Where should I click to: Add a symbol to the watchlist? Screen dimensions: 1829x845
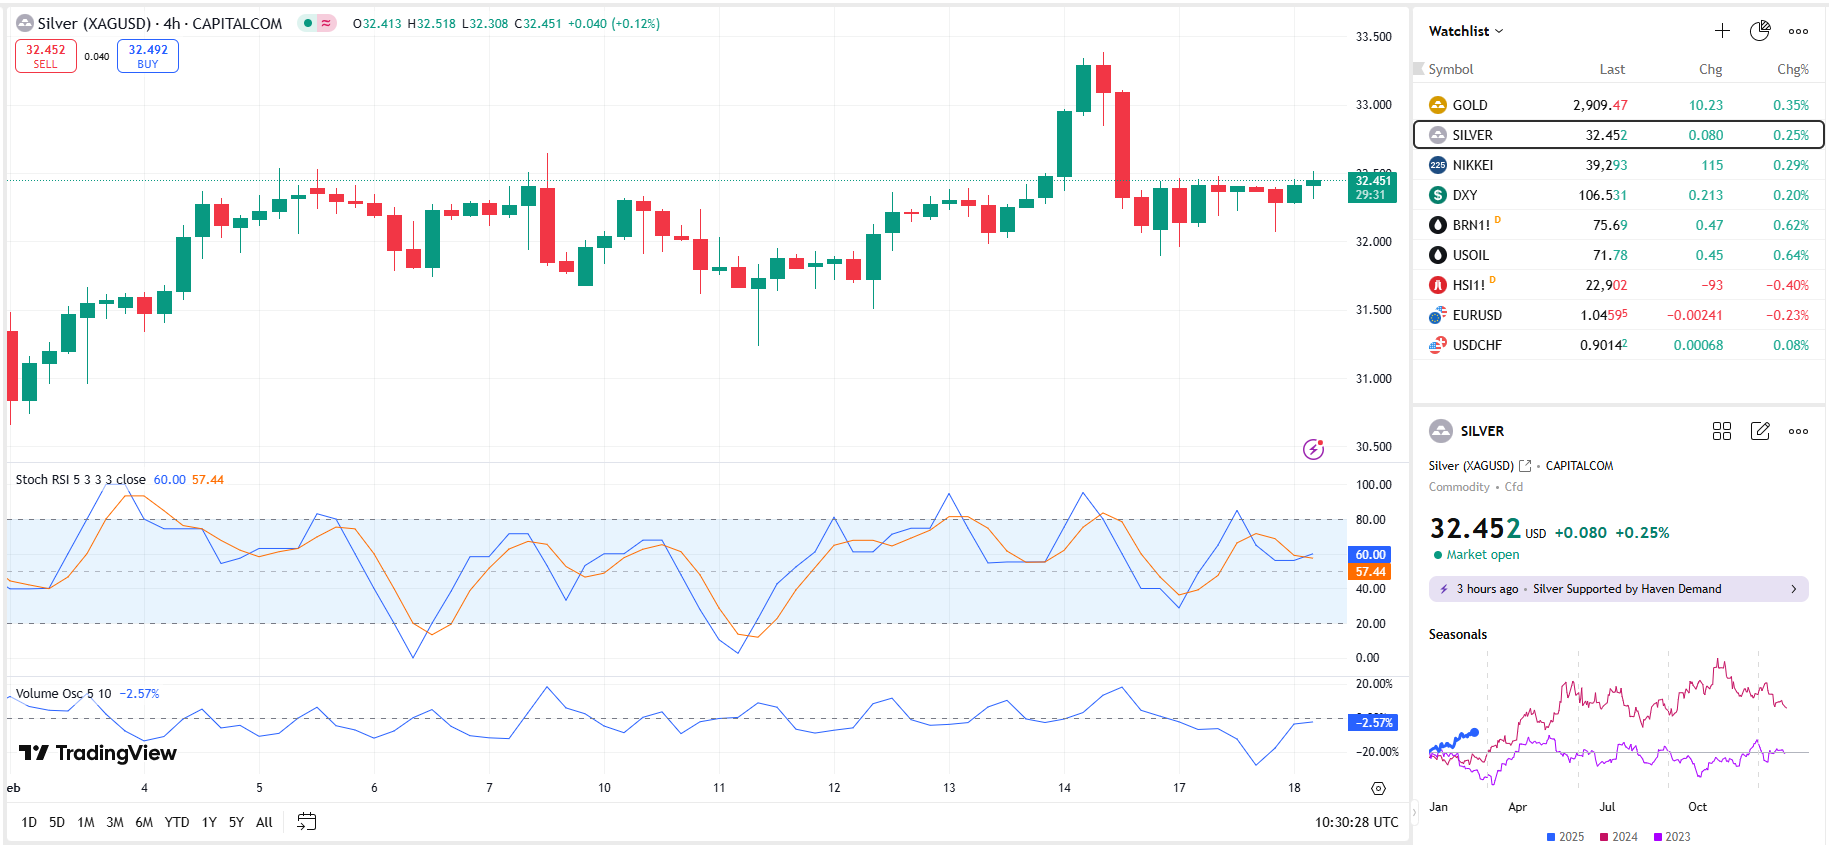point(1722,31)
